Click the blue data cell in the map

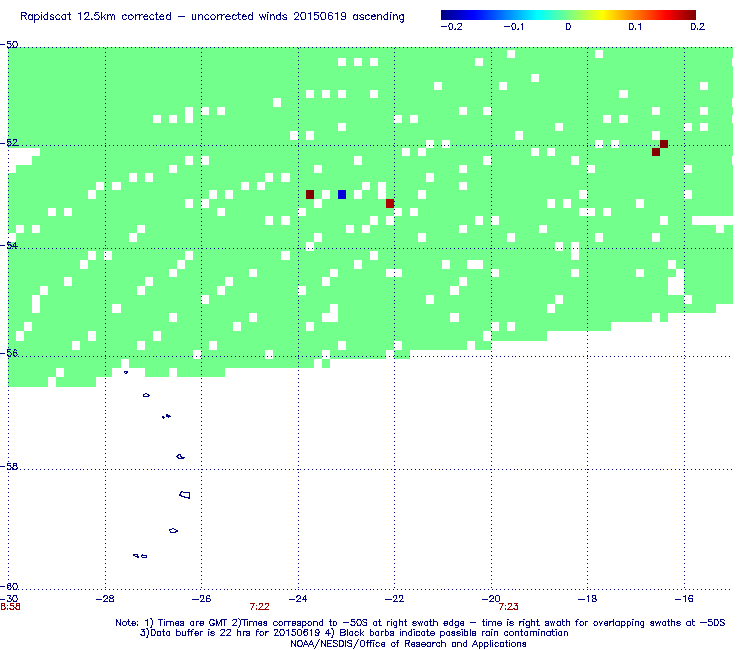[x=342, y=194]
